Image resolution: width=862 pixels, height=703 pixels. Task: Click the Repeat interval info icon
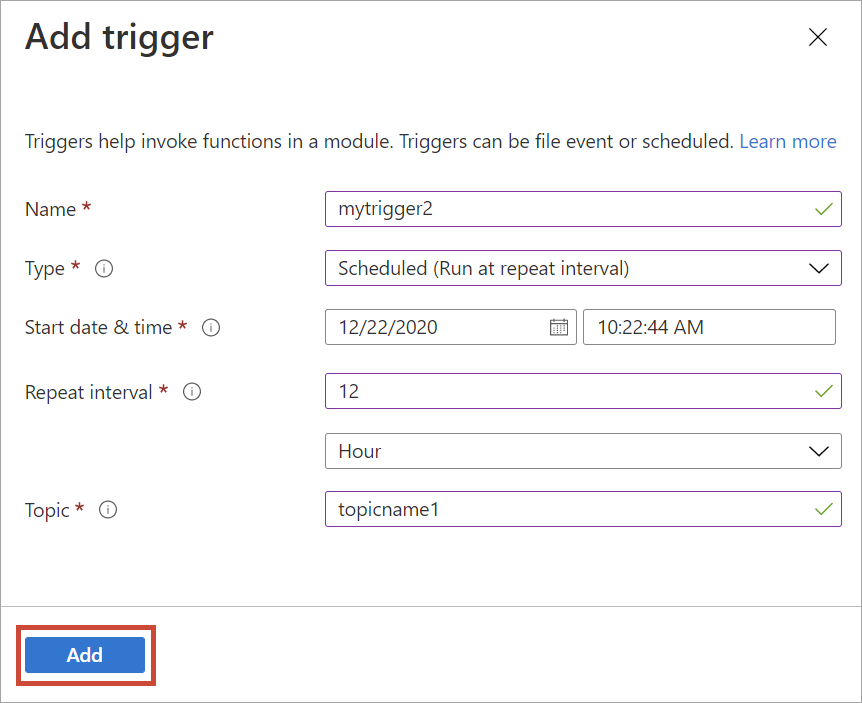tap(192, 392)
